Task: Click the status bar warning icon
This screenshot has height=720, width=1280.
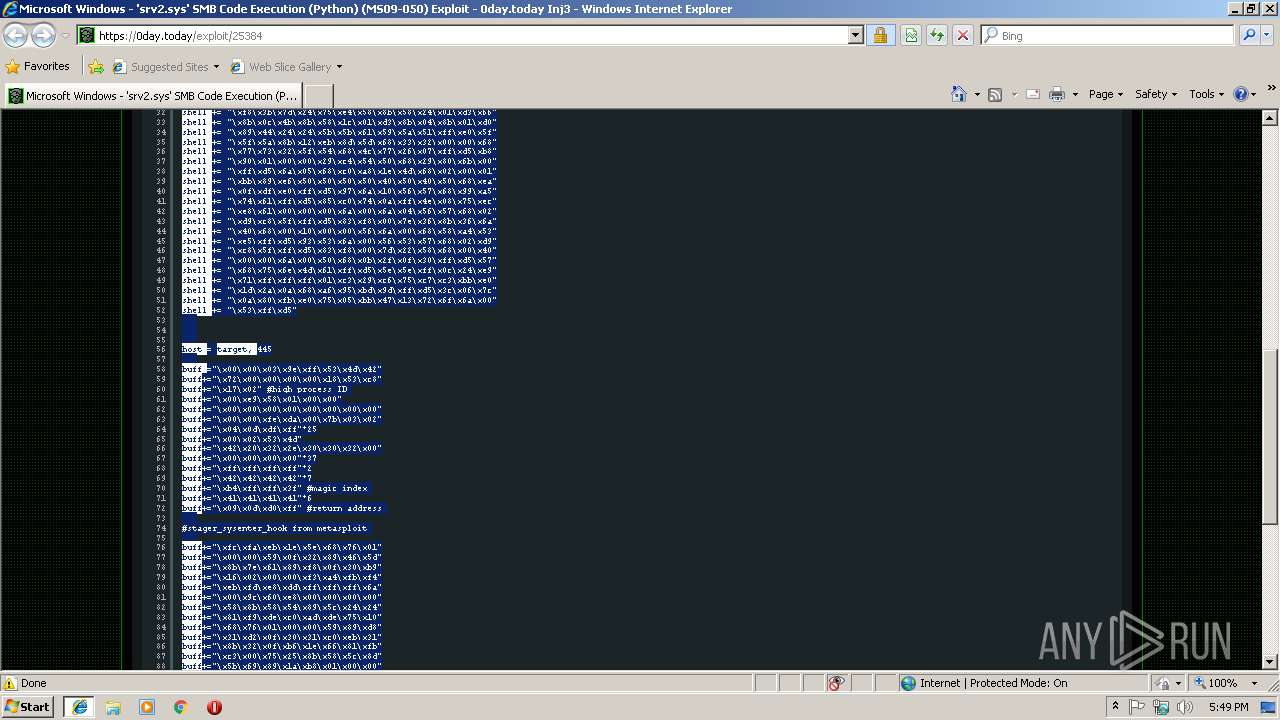Action: tap(10, 683)
